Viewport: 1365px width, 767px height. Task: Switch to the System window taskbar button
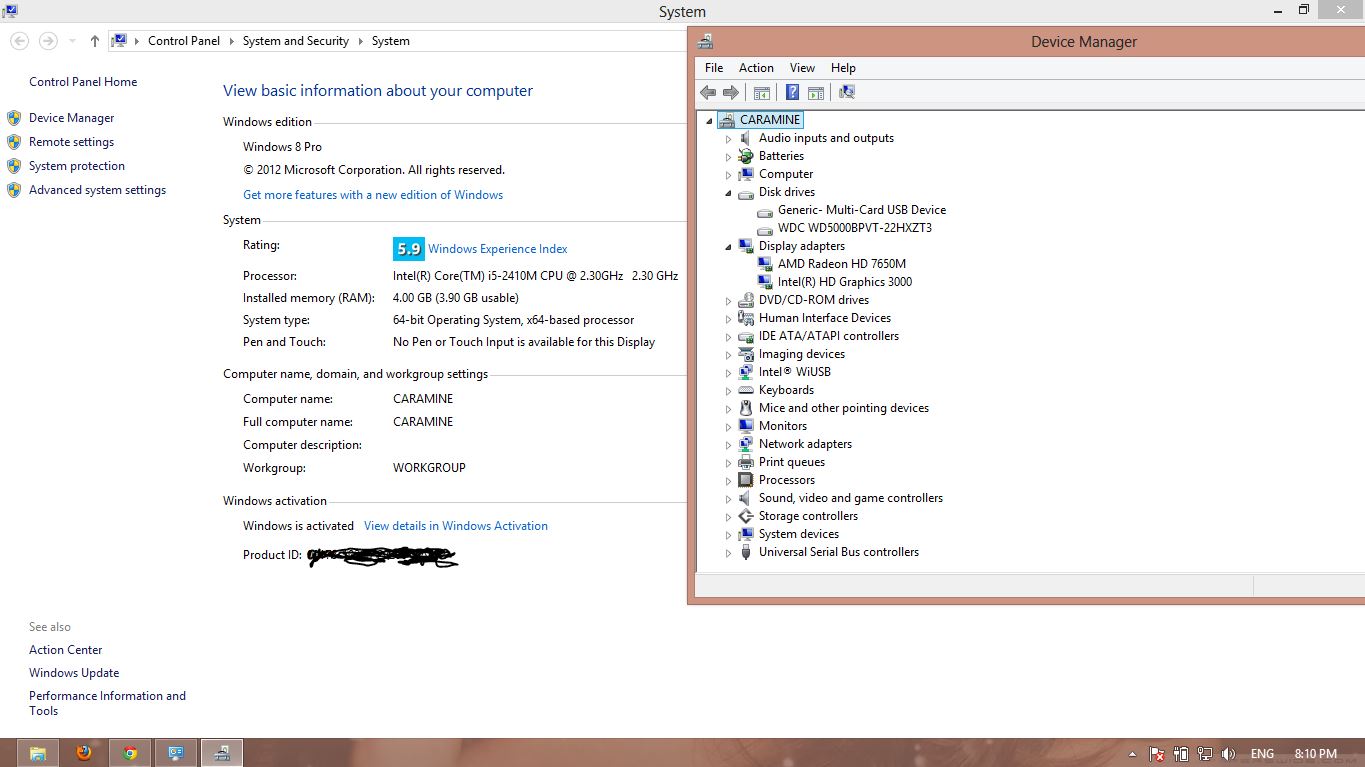point(176,753)
